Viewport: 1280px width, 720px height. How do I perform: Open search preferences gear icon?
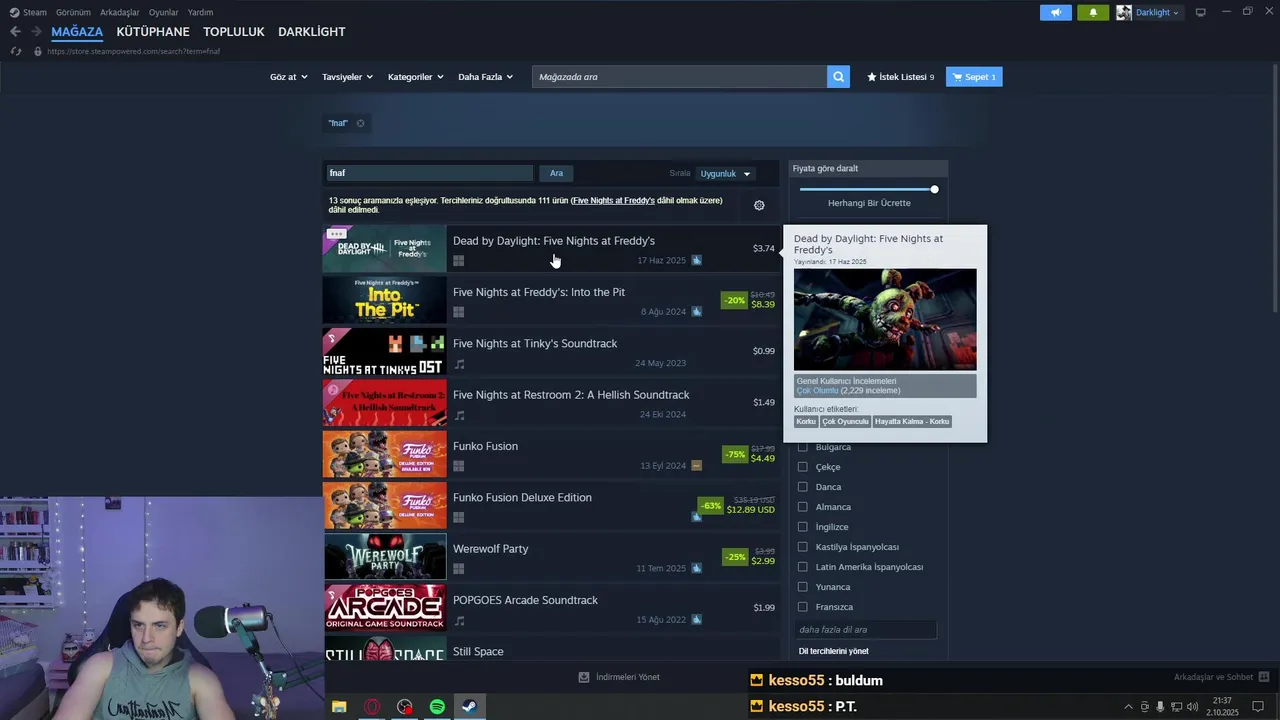[759, 205]
